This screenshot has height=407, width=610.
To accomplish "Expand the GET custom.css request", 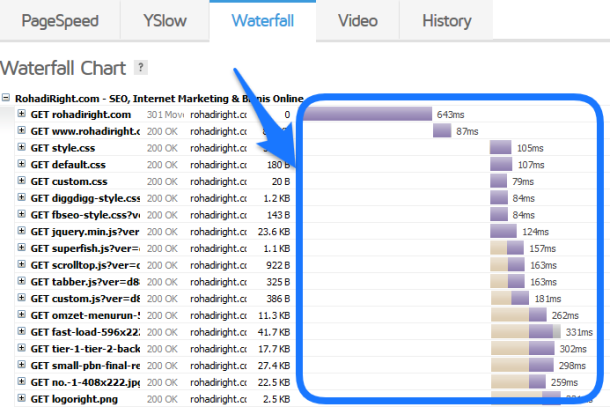I will 21,181.
